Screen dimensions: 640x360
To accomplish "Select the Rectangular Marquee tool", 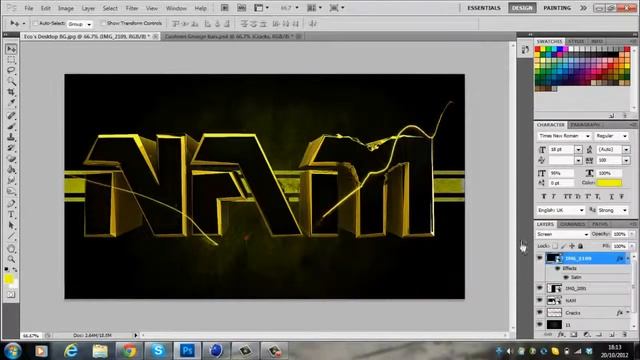I will point(11,60).
